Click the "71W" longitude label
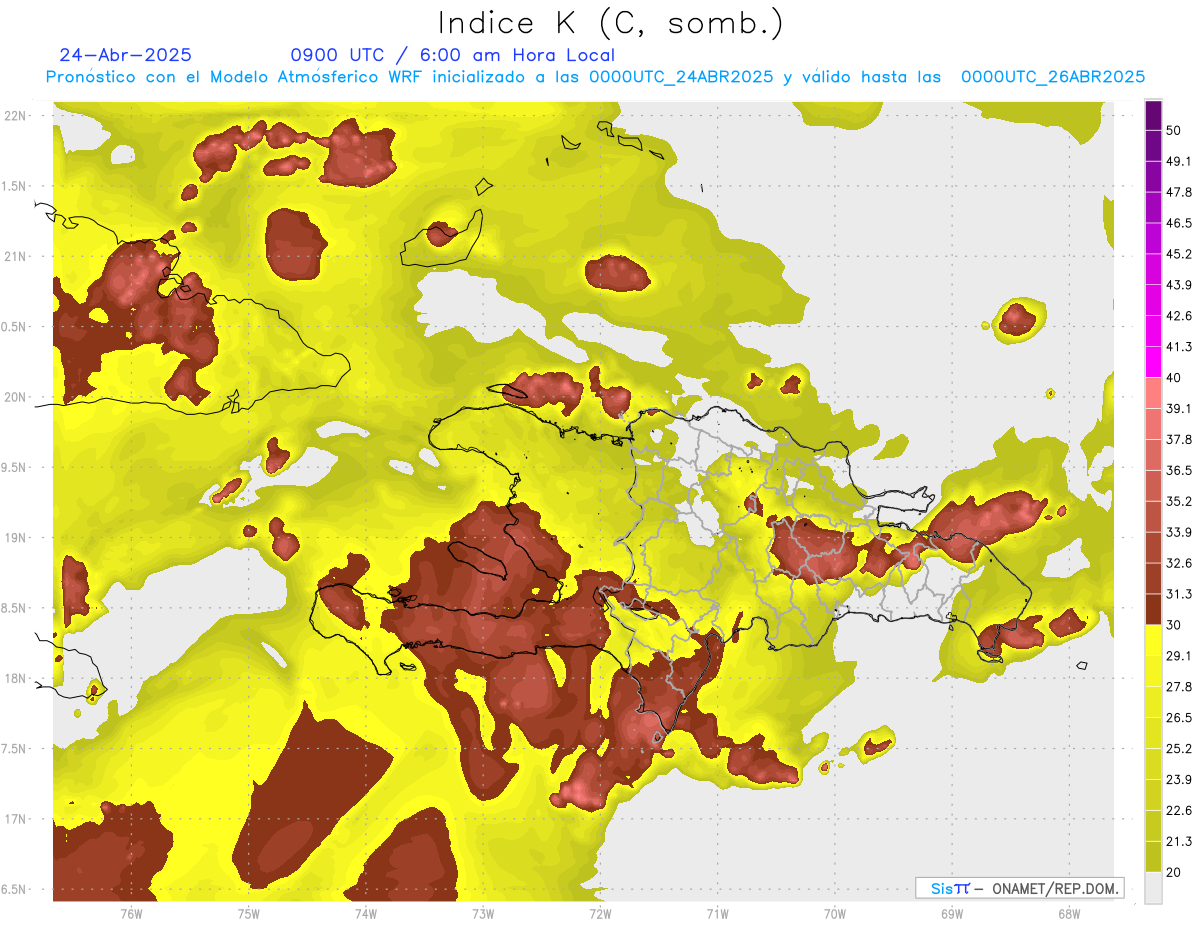 click(x=717, y=913)
